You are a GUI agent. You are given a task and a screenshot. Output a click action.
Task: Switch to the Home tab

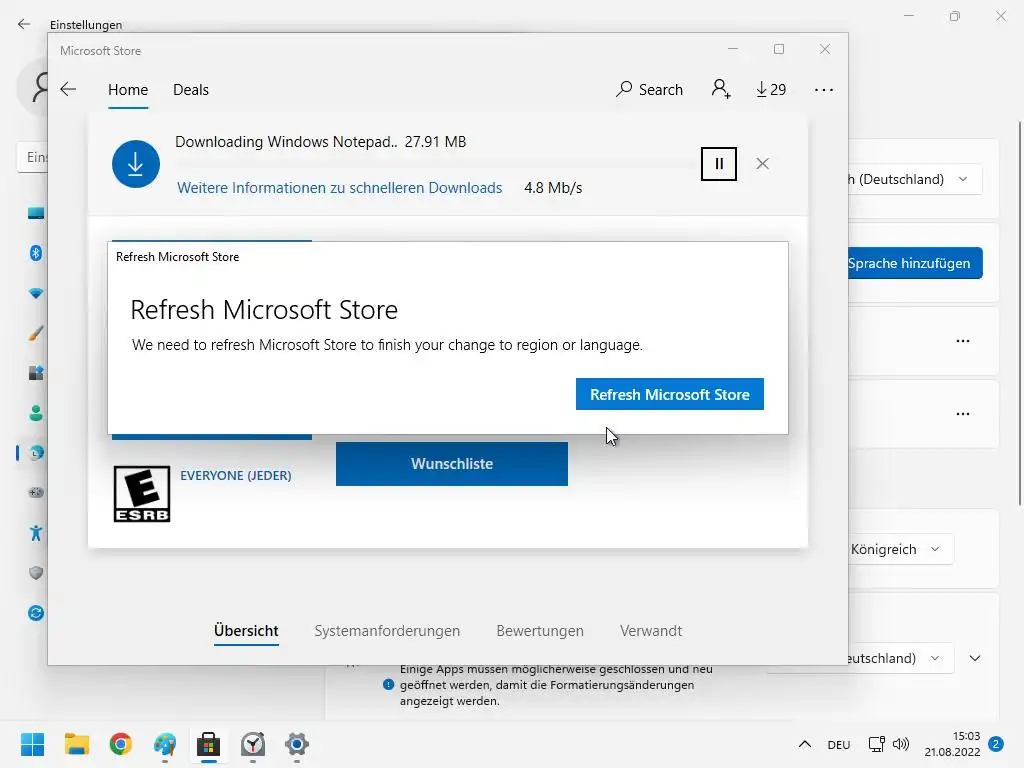pos(128,89)
